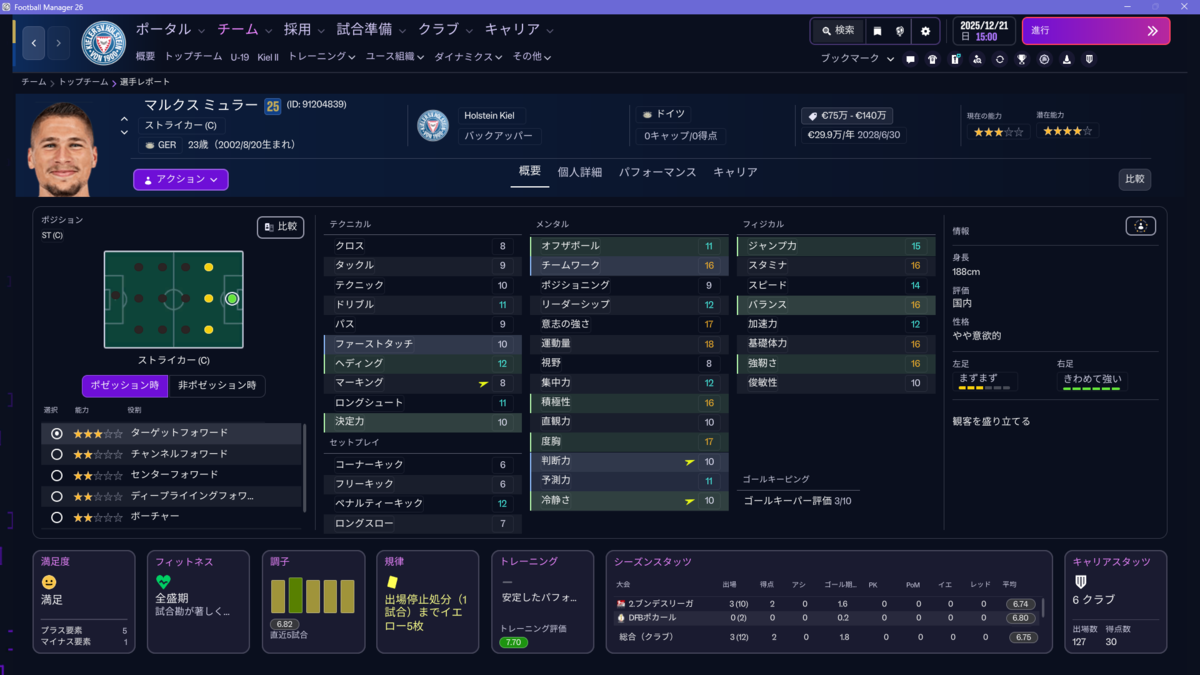Image resolution: width=1200 pixels, height=675 pixels.
Task: Open the Kiel II submenu item
Action: pos(268,57)
